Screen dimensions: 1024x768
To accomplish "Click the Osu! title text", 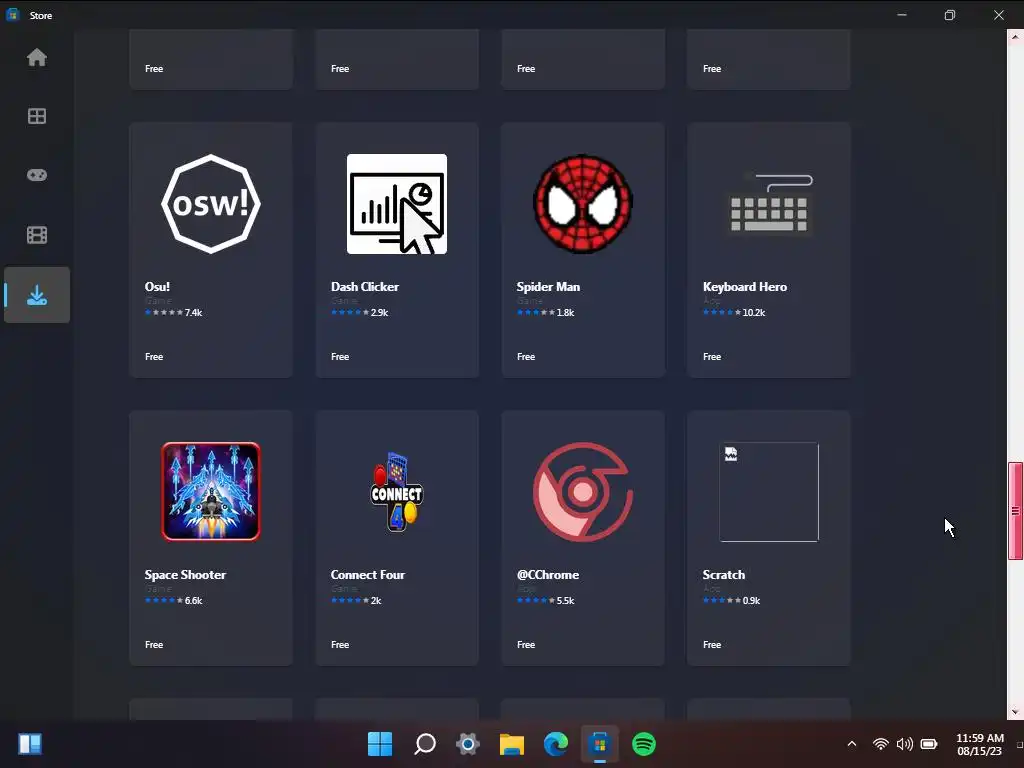I will [157, 287].
